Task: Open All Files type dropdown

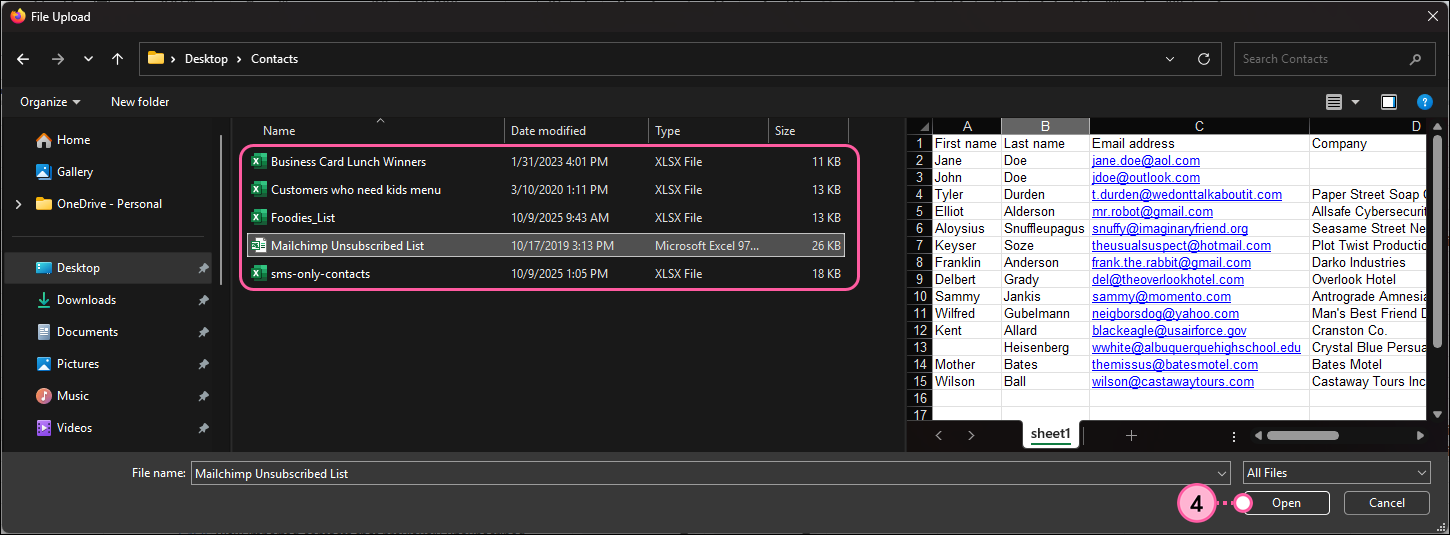Action: (x=1336, y=473)
